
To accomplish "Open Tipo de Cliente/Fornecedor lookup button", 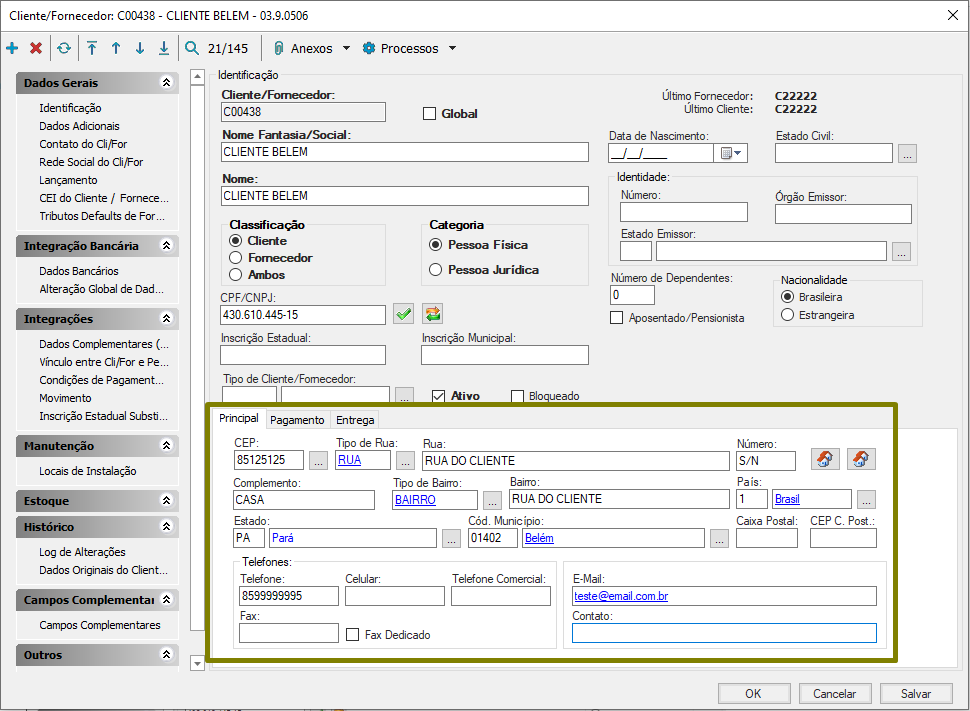I will tap(405, 396).
